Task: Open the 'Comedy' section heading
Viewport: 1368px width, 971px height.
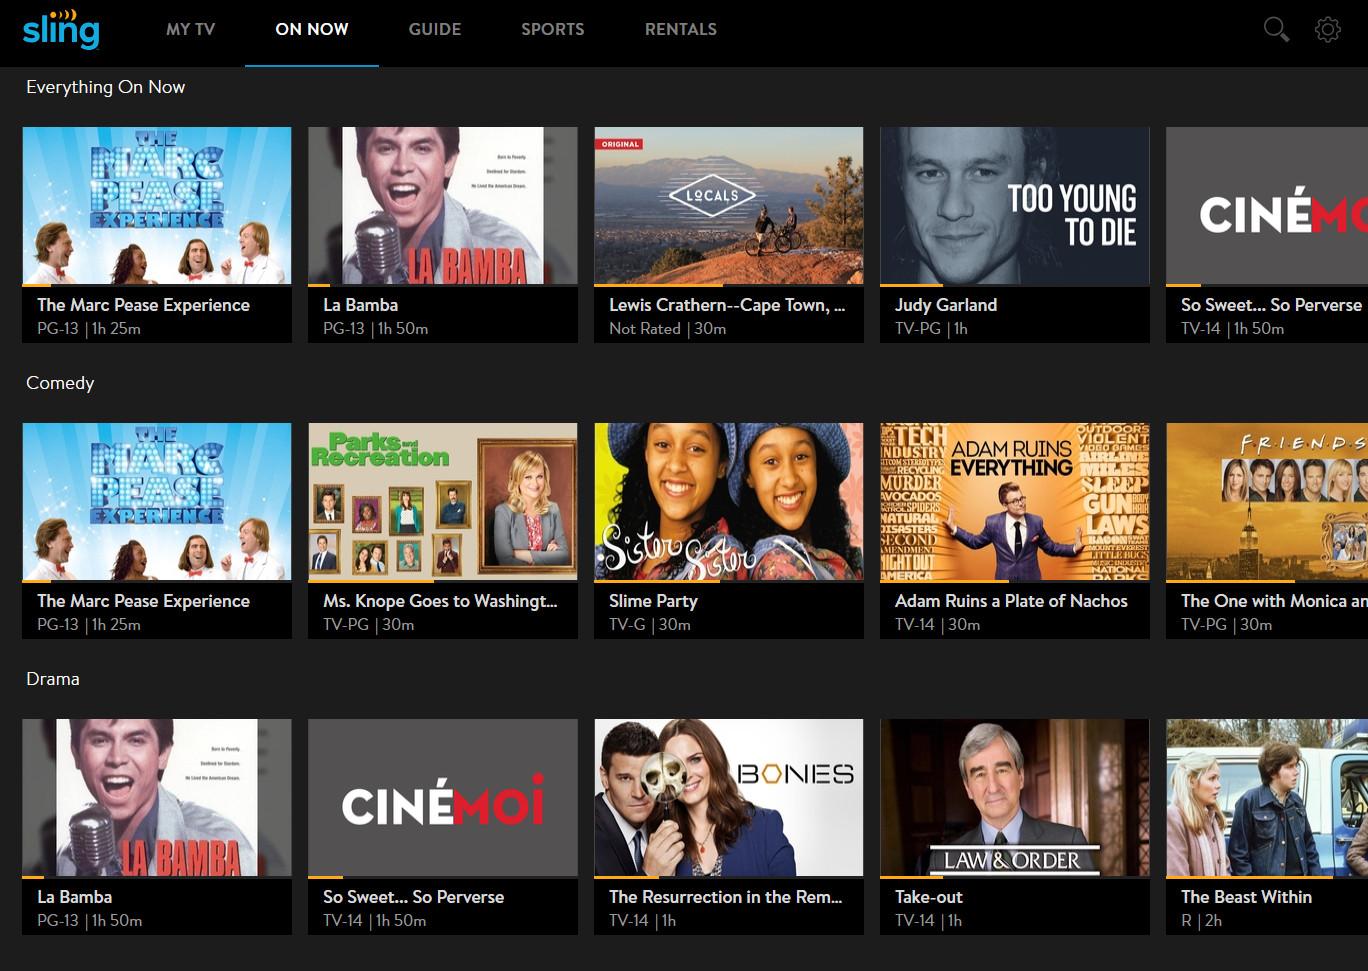Action: pos(60,383)
